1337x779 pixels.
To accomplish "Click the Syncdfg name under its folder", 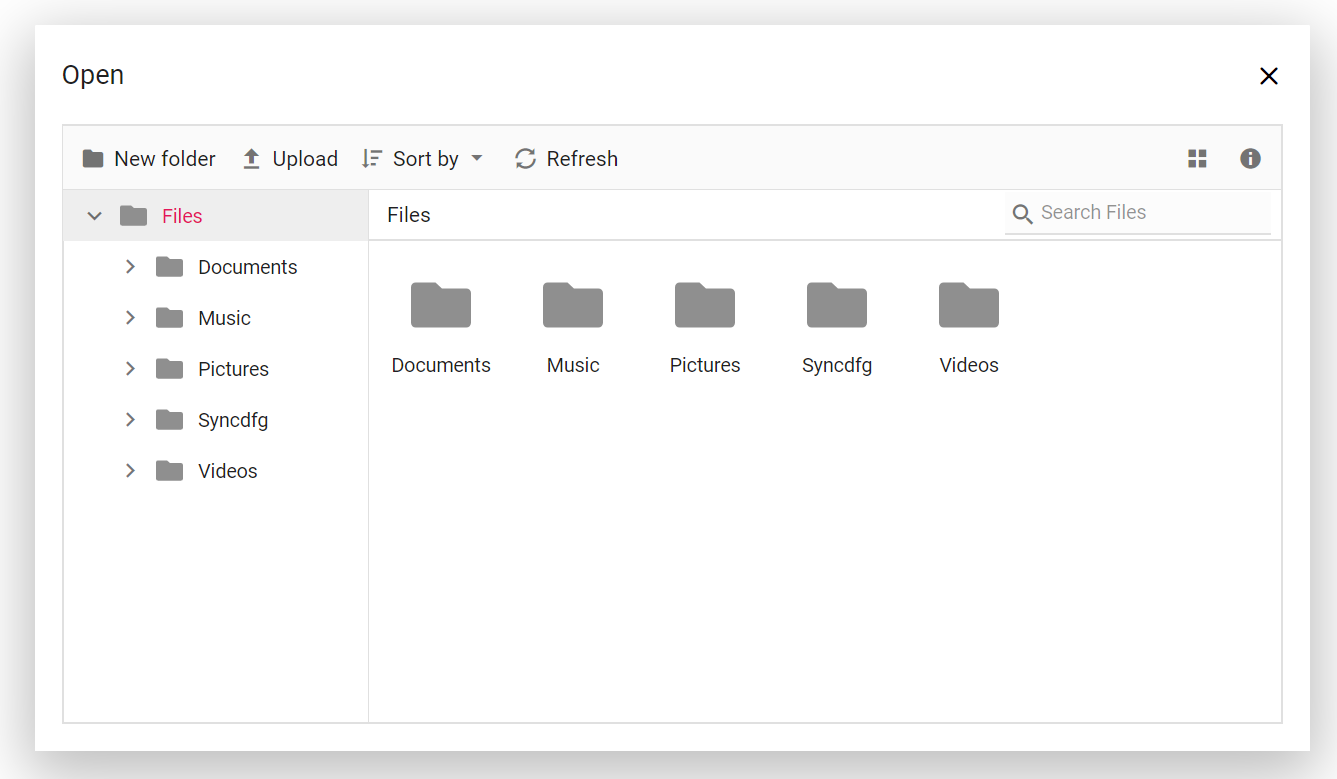I will click(837, 366).
